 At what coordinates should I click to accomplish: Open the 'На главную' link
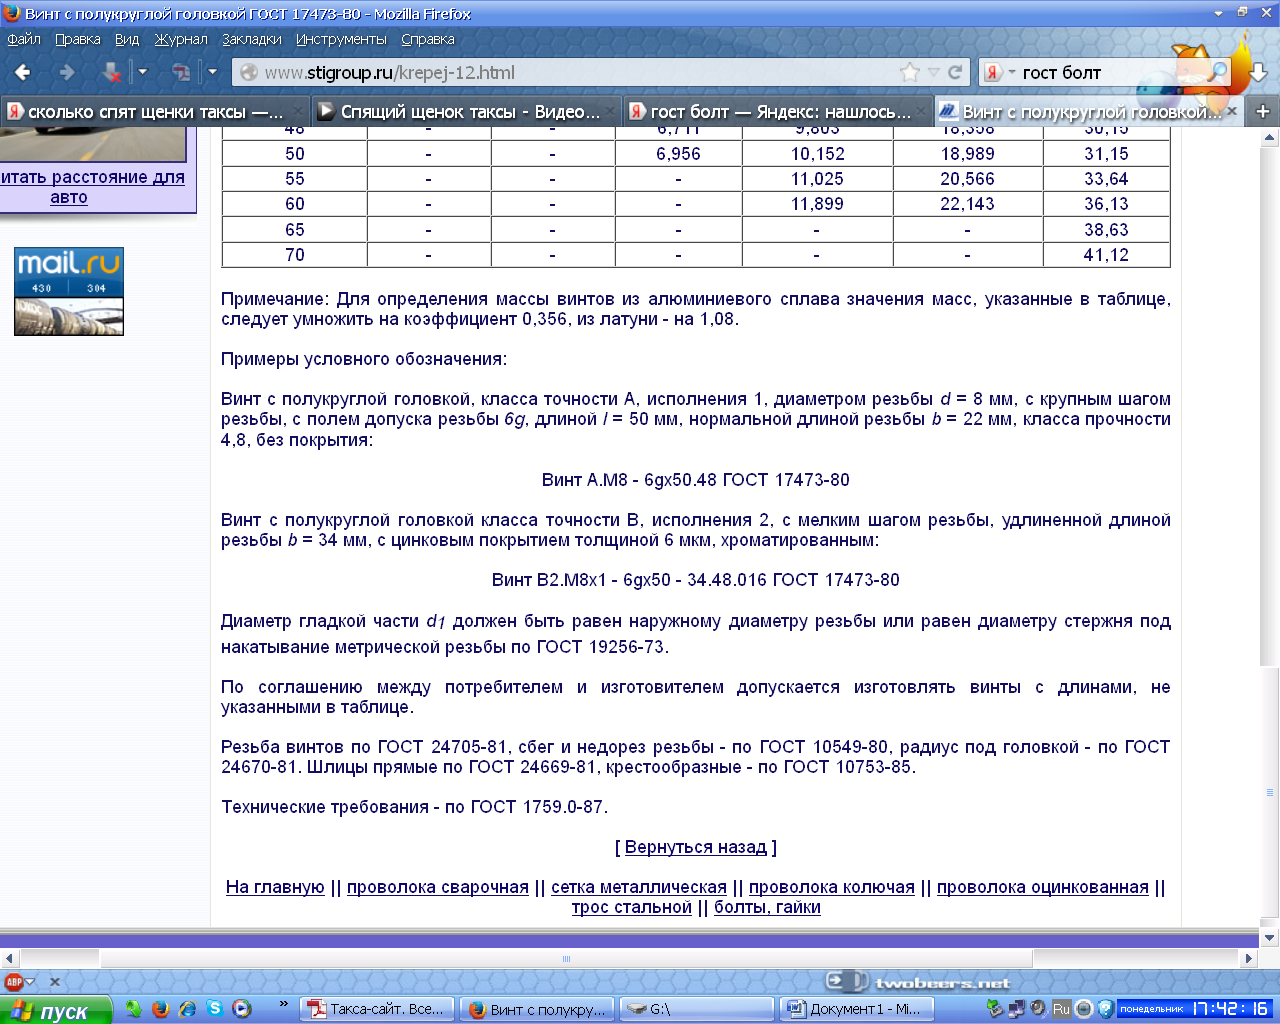275,887
